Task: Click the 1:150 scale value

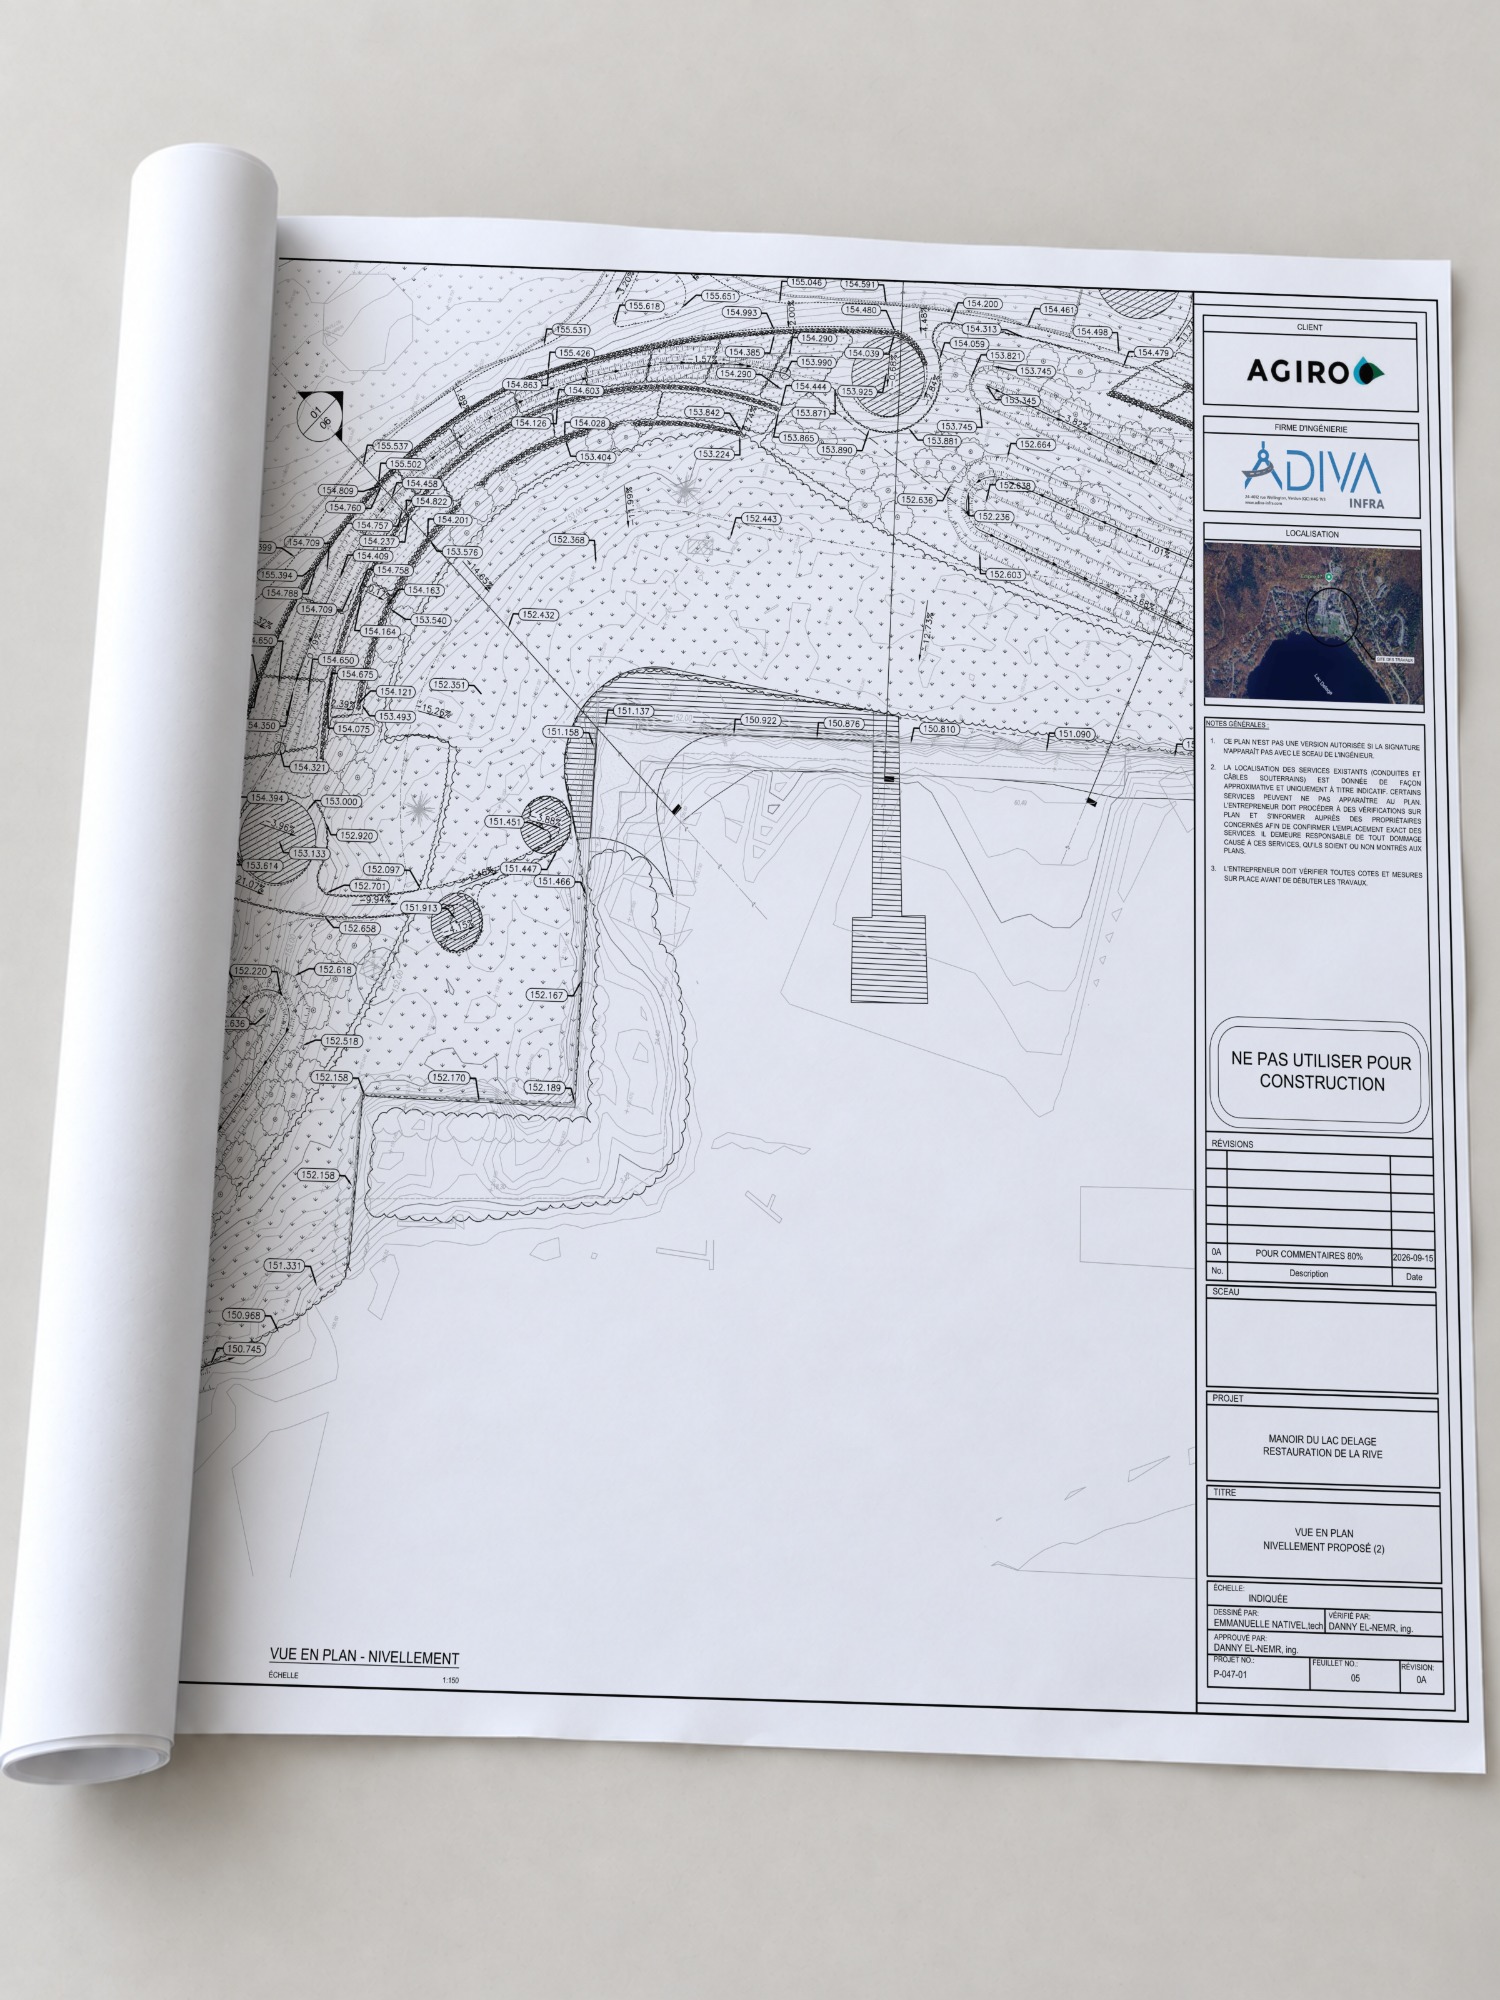Action: coord(450,1681)
